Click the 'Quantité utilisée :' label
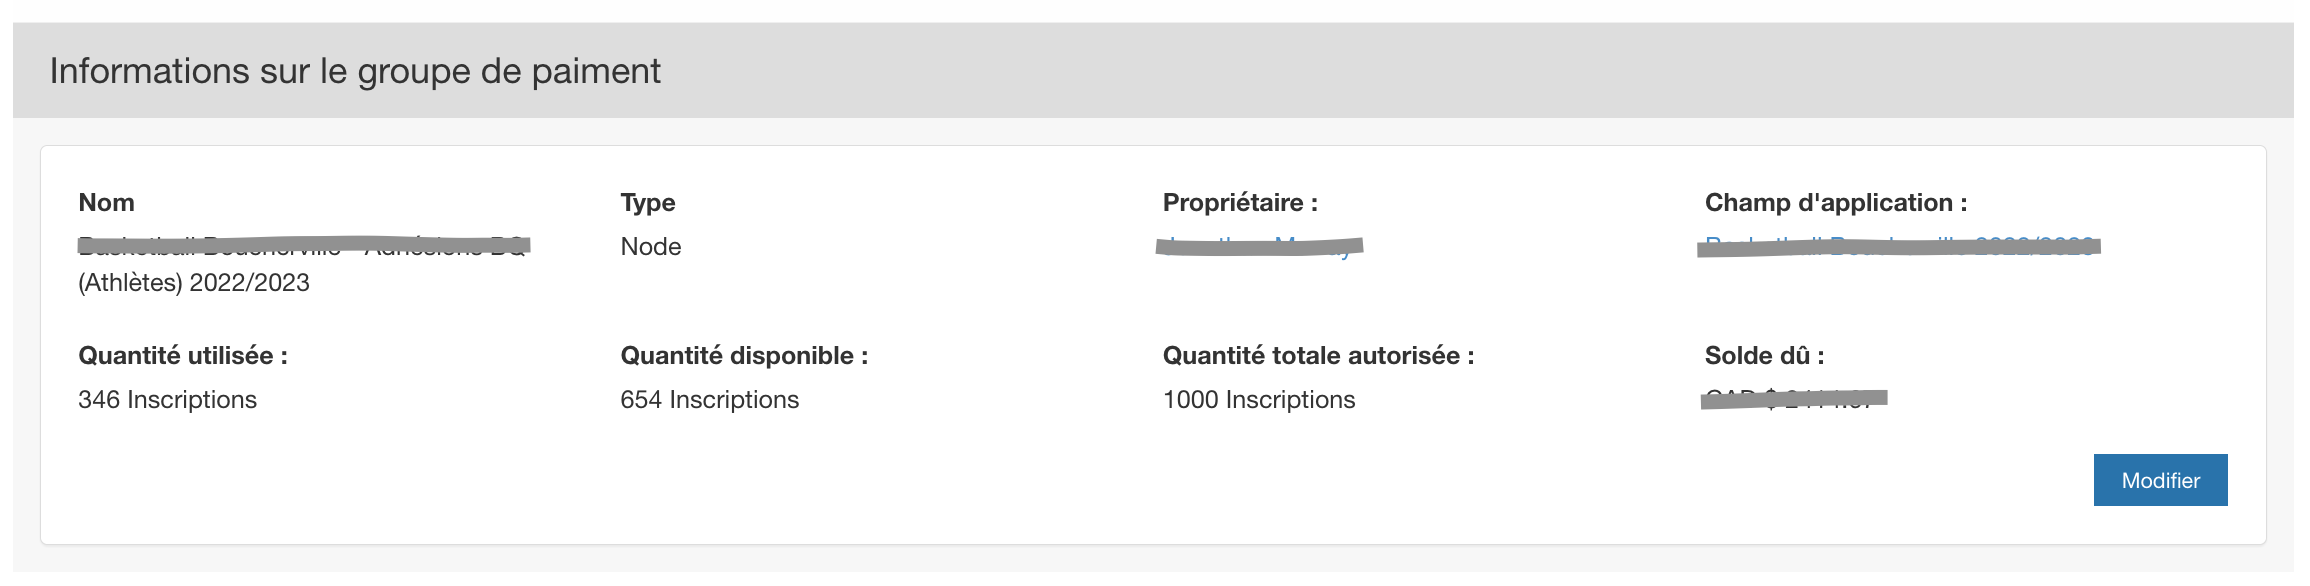The width and height of the screenshot is (2310, 586). (x=183, y=356)
